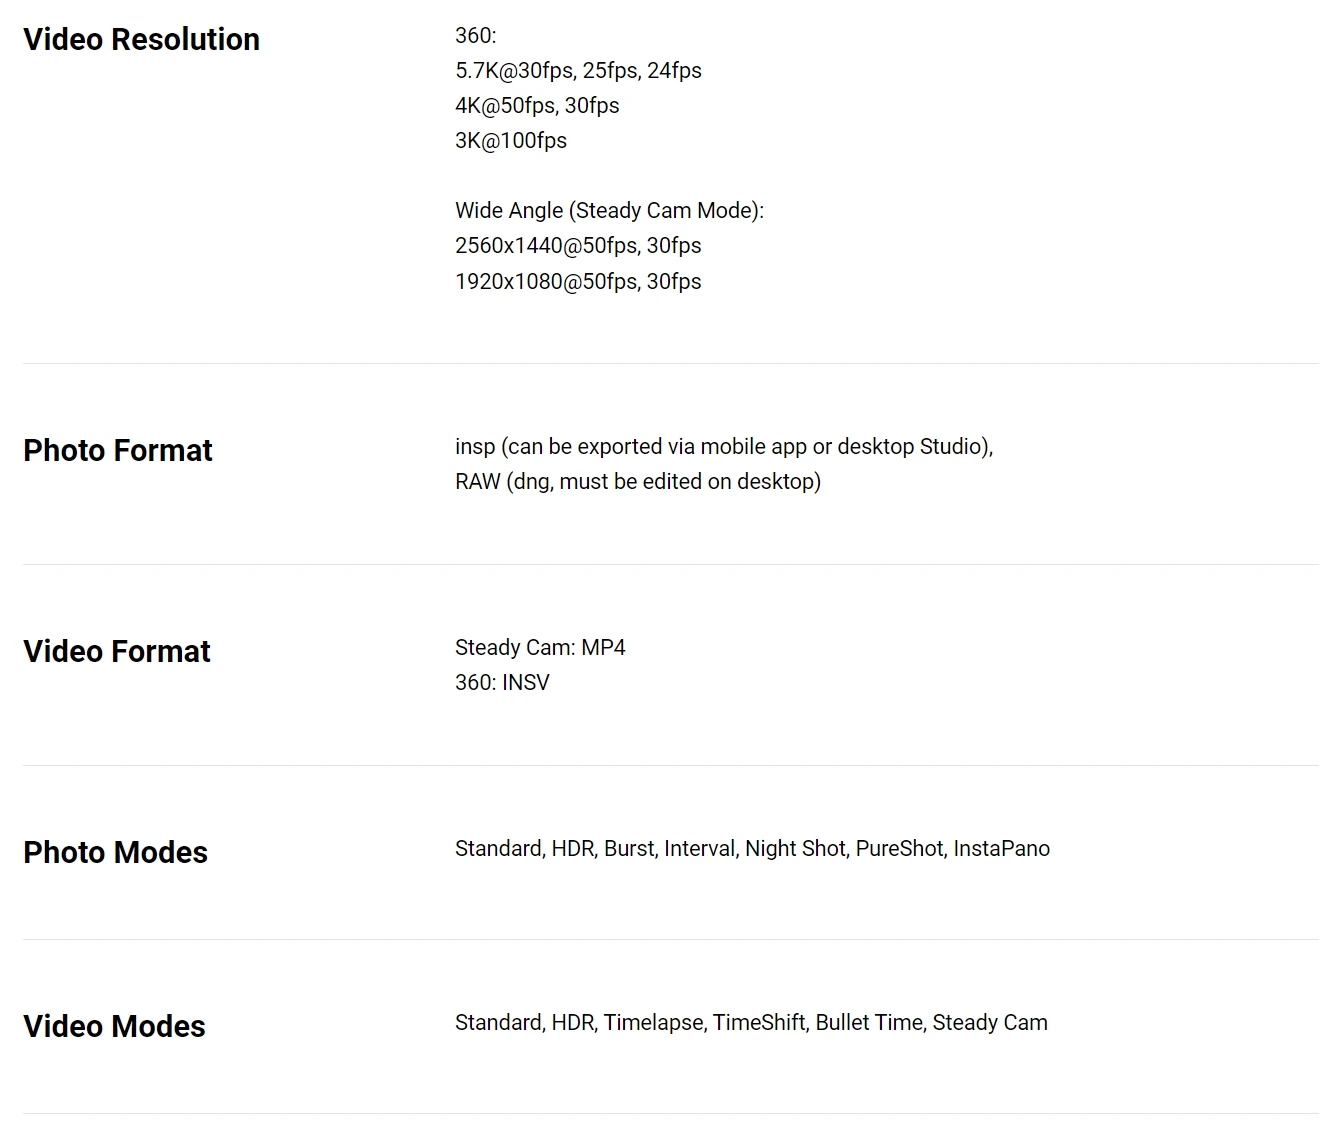1332x1122 pixels.
Task: Click Night Shot in the Photo Modes list
Action: tap(795, 849)
